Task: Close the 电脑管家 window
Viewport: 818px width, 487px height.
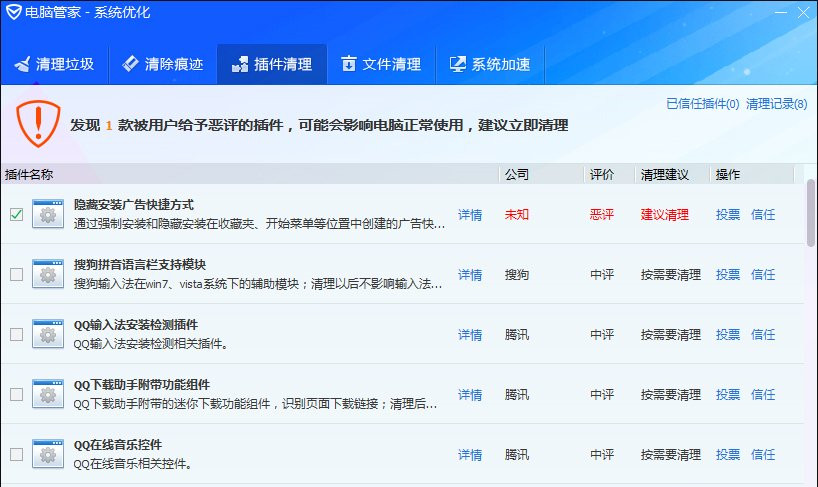Action: 803,12
